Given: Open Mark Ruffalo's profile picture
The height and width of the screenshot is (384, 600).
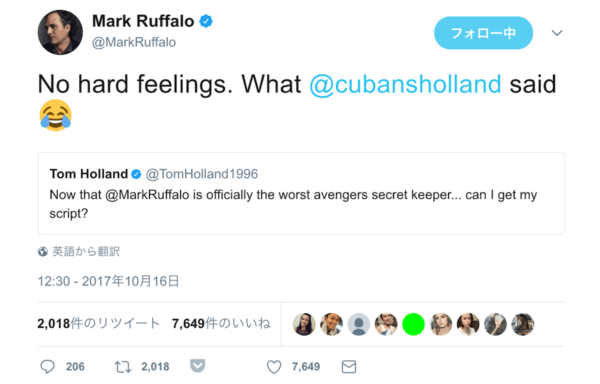Looking at the screenshot, I should (x=60, y=33).
